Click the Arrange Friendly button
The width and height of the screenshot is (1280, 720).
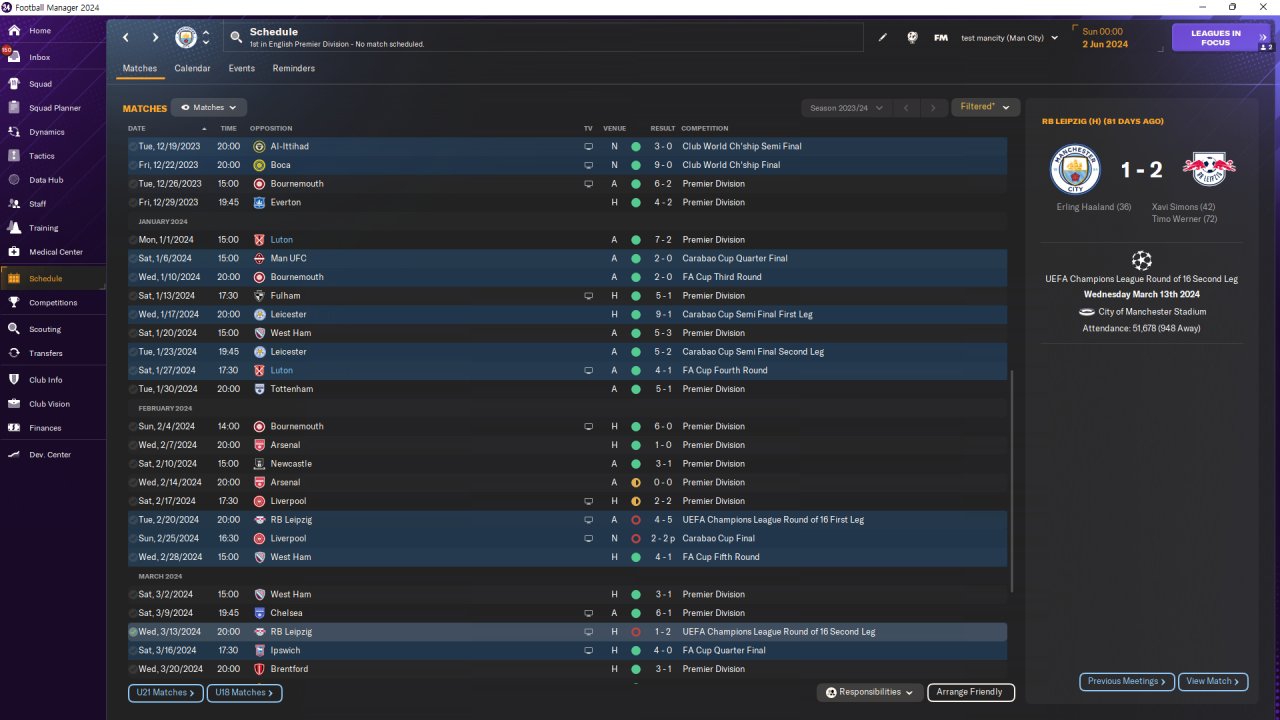pos(970,692)
